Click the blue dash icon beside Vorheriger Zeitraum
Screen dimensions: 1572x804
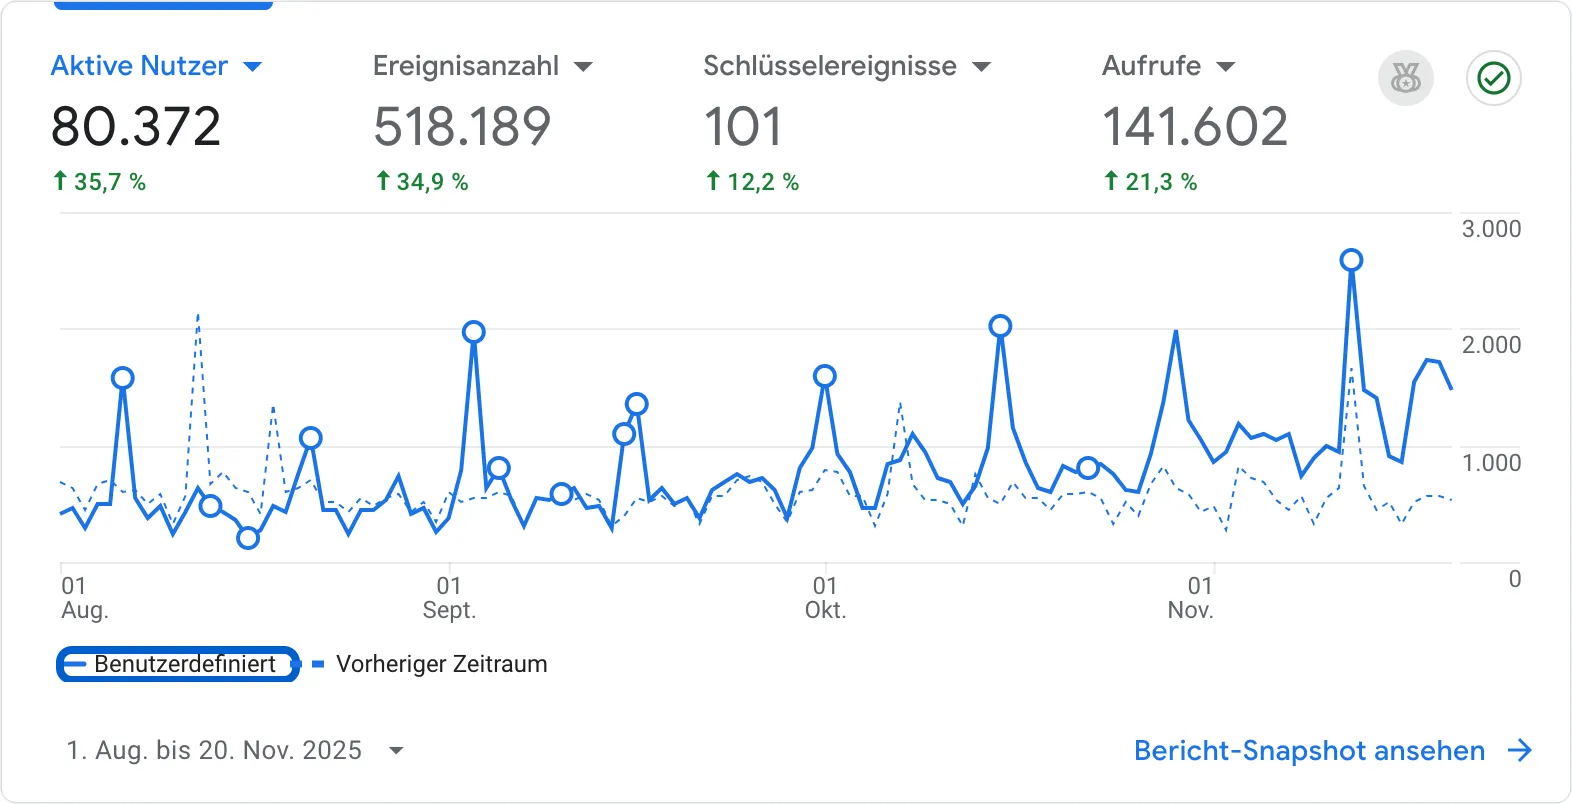[x=318, y=663]
